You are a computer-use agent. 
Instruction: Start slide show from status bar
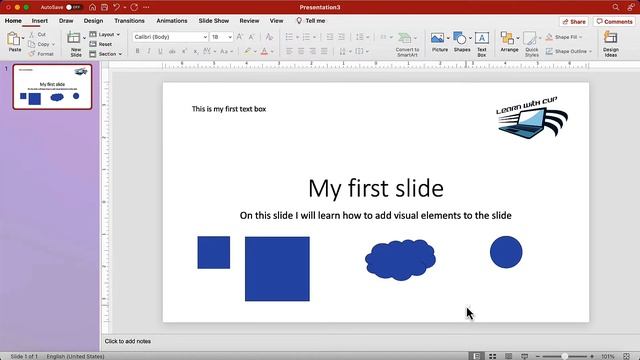coord(524,356)
